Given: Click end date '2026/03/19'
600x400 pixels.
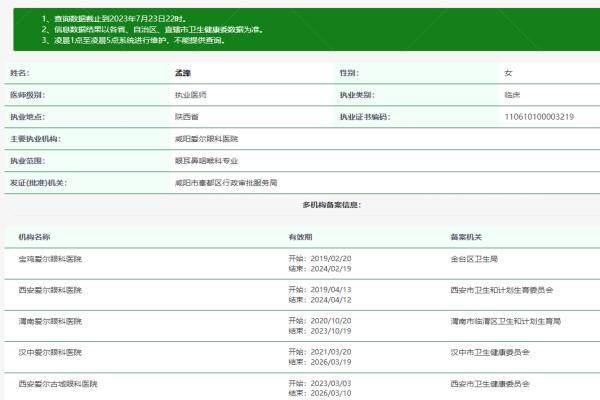Looking at the screenshot, I should tap(331, 362).
